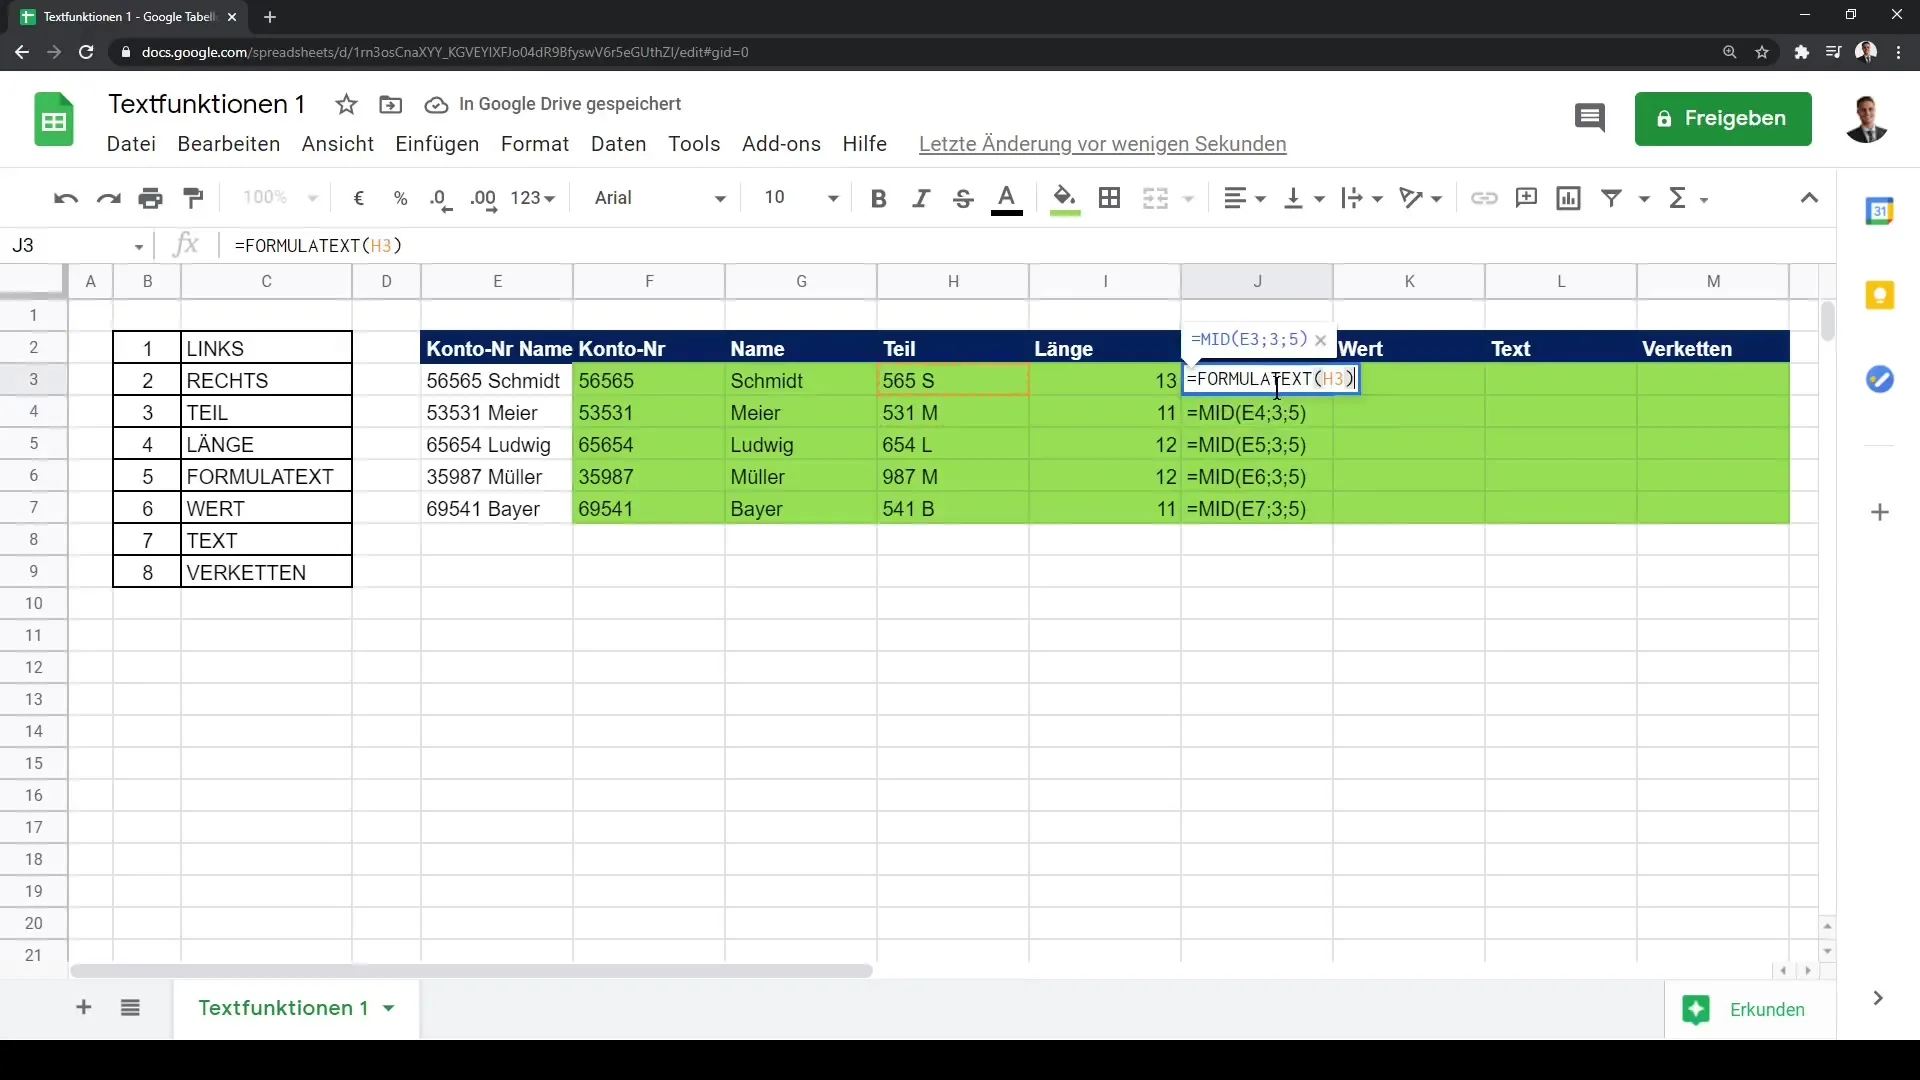Open borders menu
This screenshot has width=1920, height=1080.
[1109, 198]
